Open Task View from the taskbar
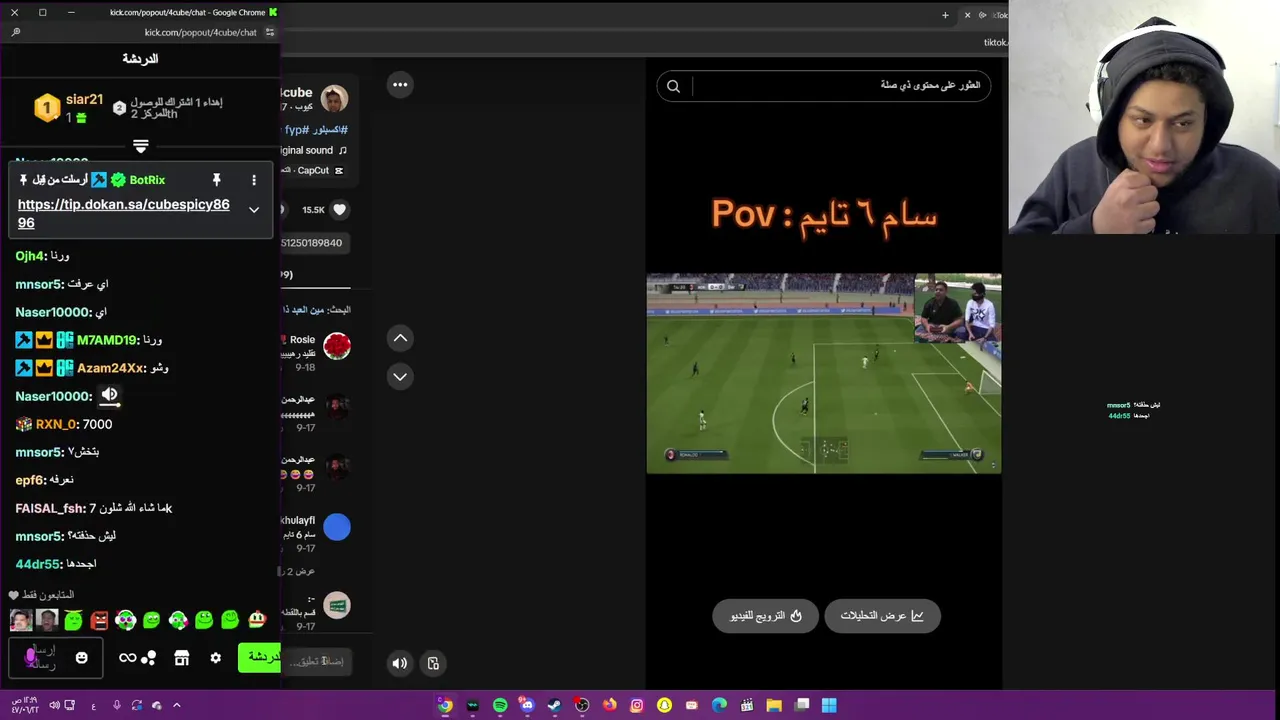The image size is (1280, 720). click(x=801, y=705)
